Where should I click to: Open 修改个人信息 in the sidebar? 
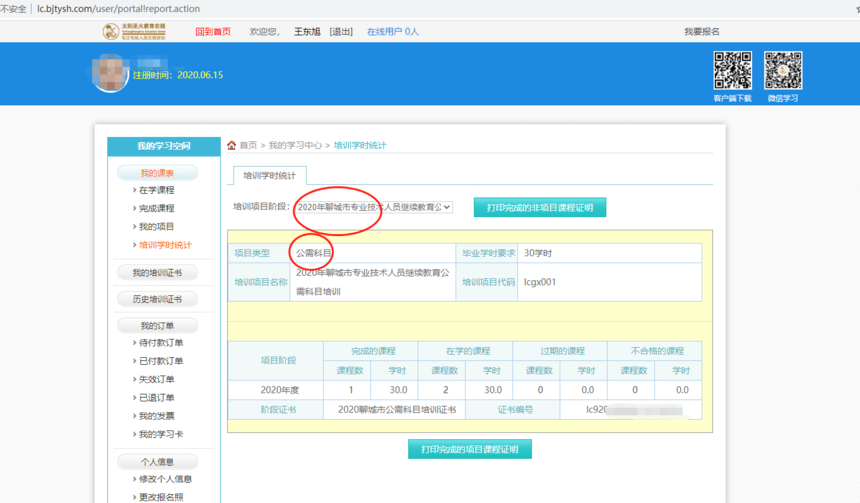[x=165, y=479]
